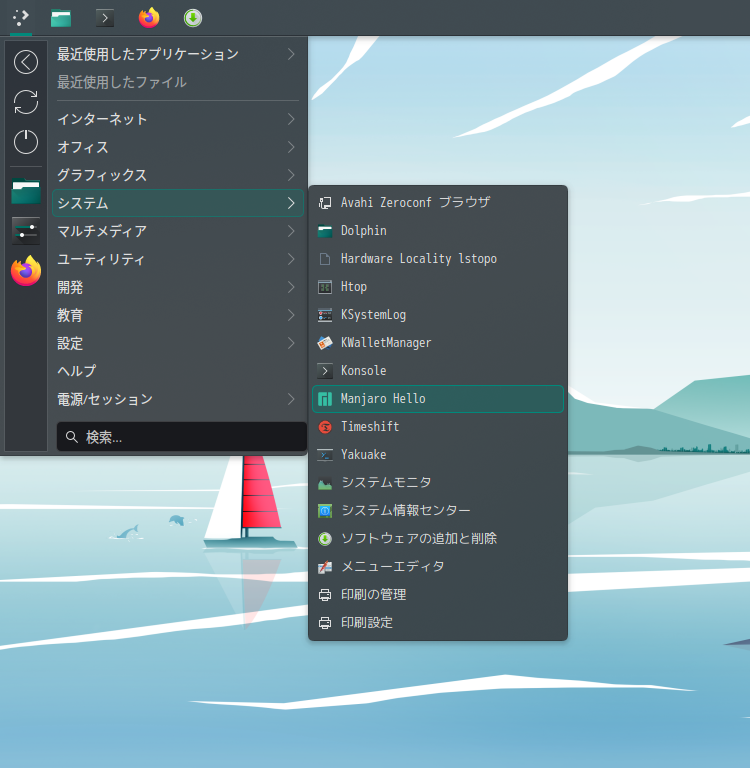Open the Htop menu entry
This screenshot has height=768, width=750.
tap(438, 287)
